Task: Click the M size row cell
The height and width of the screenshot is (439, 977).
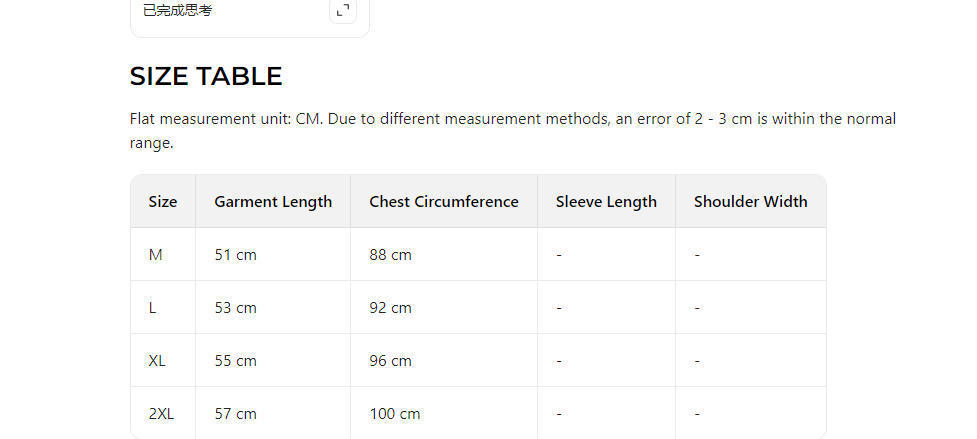Action: pyautogui.click(x=156, y=255)
